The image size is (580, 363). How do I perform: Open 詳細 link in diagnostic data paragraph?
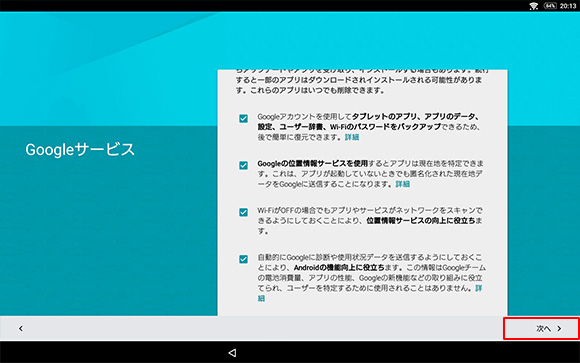click(479, 288)
